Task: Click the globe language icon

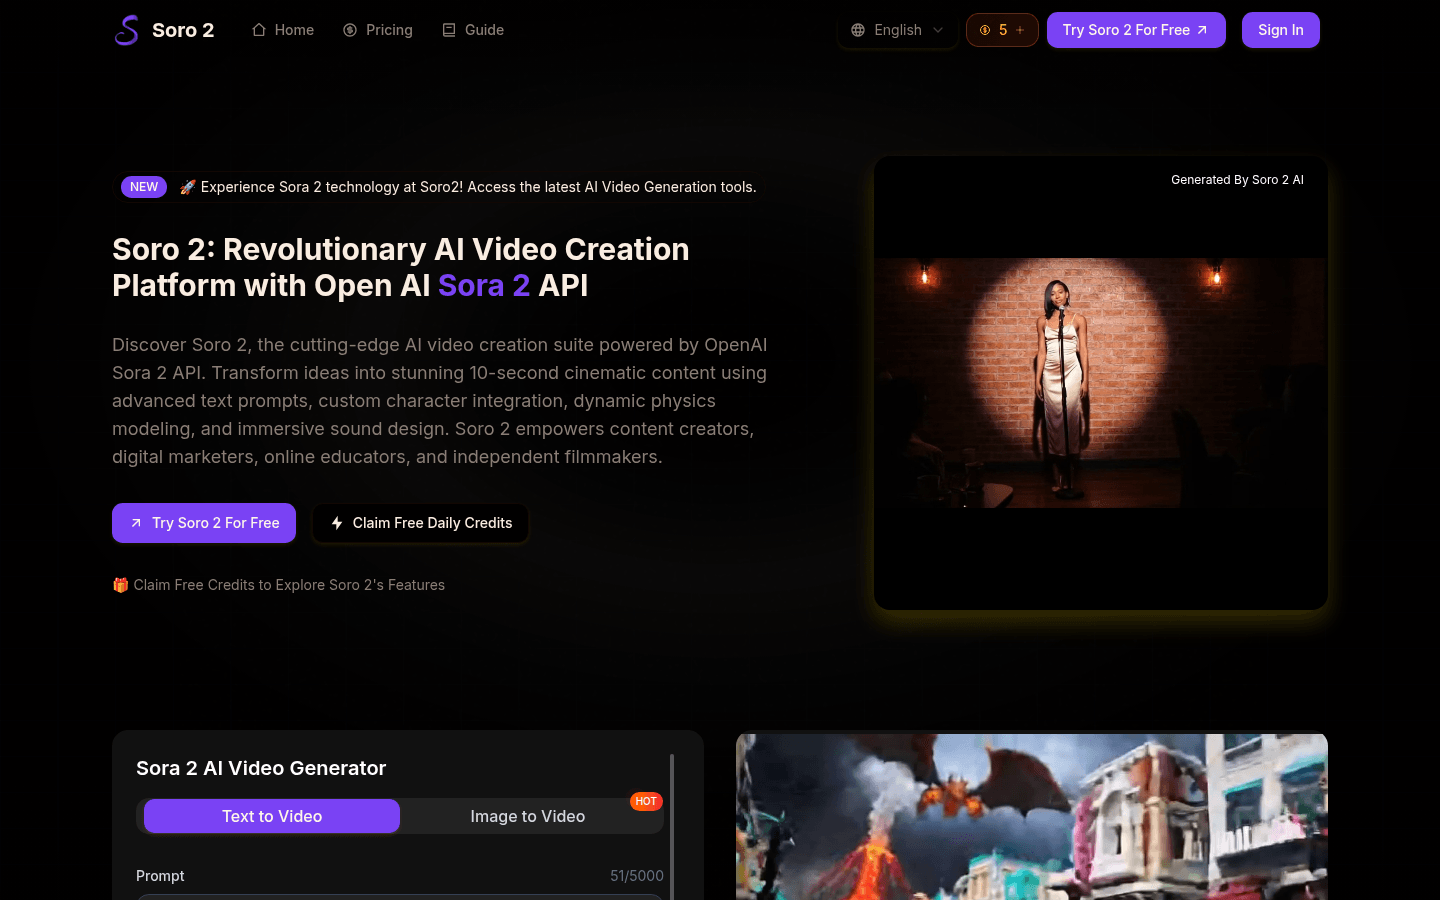Action: tap(858, 30)
